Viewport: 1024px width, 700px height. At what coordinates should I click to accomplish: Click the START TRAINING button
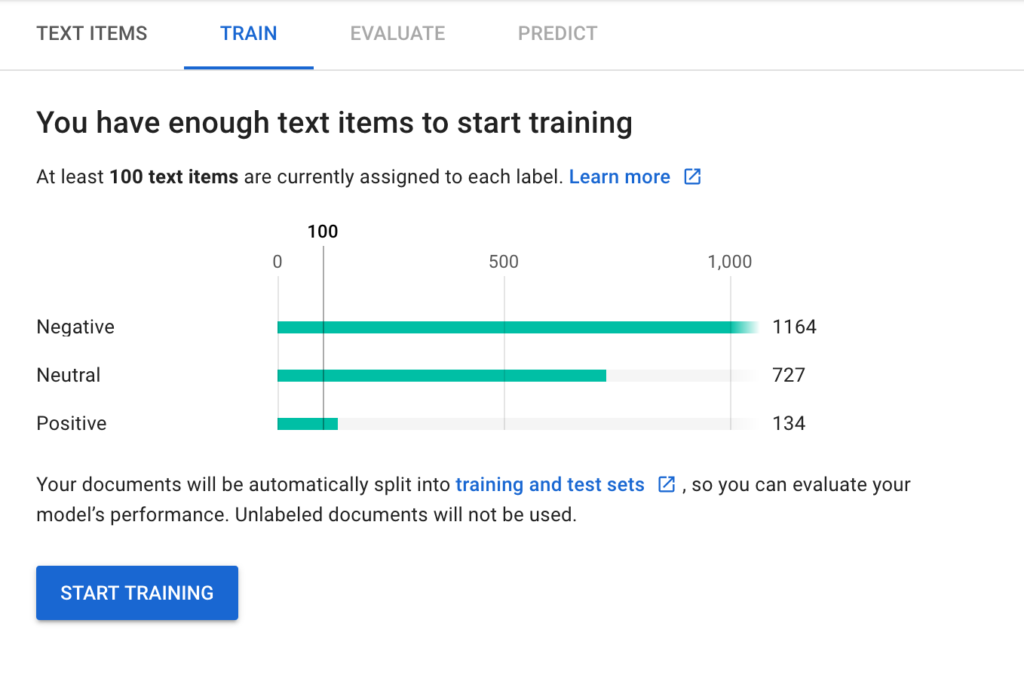[137, 593]
